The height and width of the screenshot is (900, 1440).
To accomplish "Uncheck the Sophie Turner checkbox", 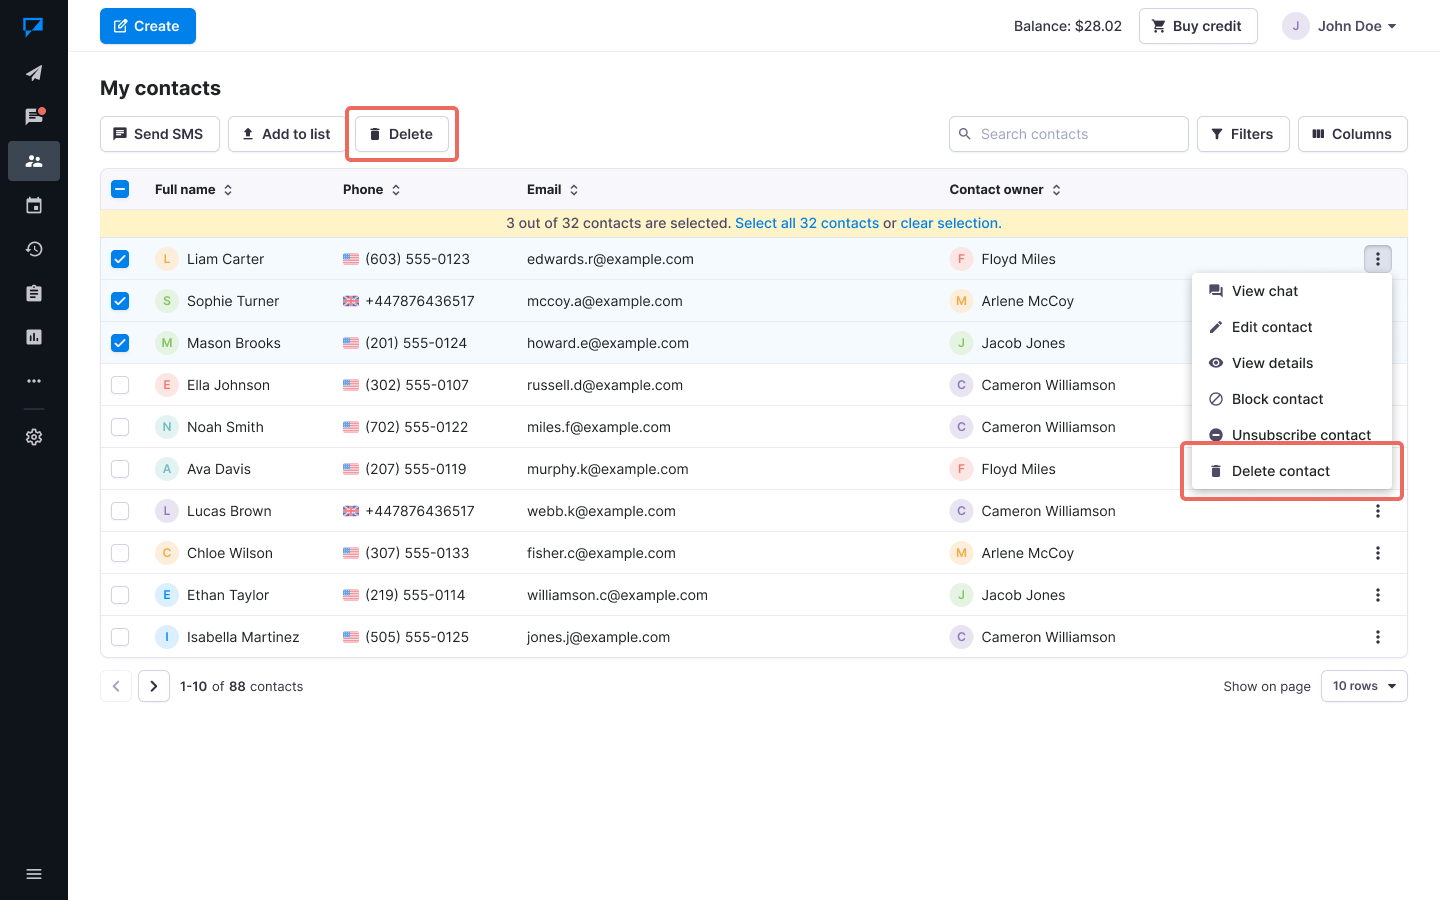I will 120,301.
